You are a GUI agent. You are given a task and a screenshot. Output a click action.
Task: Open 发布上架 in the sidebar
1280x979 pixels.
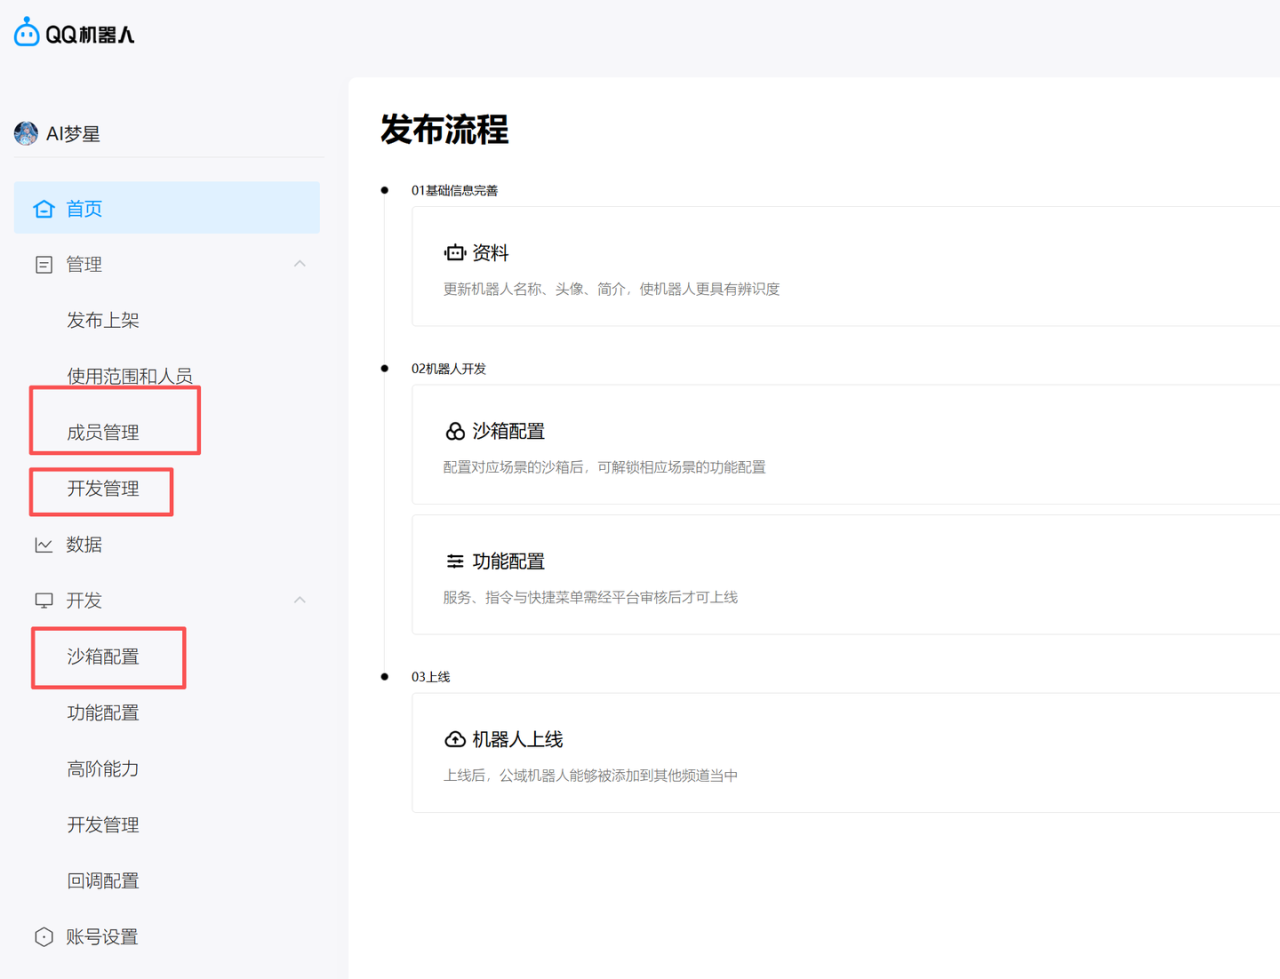click(x=103, y=321)
